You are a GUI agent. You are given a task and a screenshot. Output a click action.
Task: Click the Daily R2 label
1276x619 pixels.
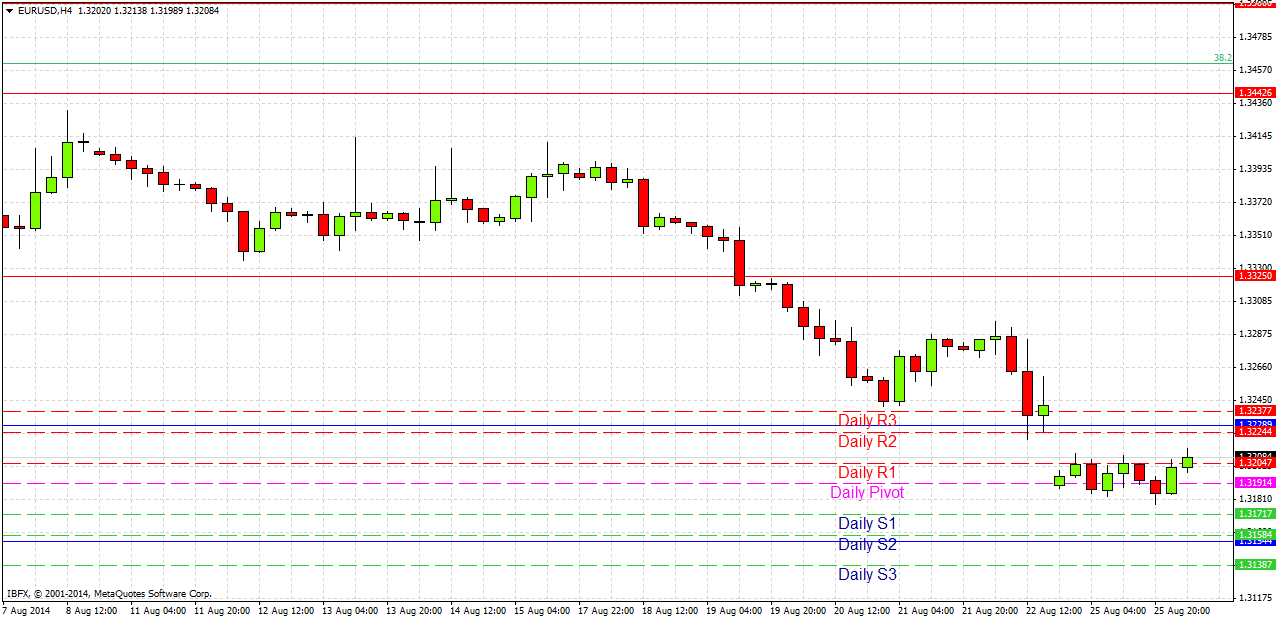click(866, 441)
